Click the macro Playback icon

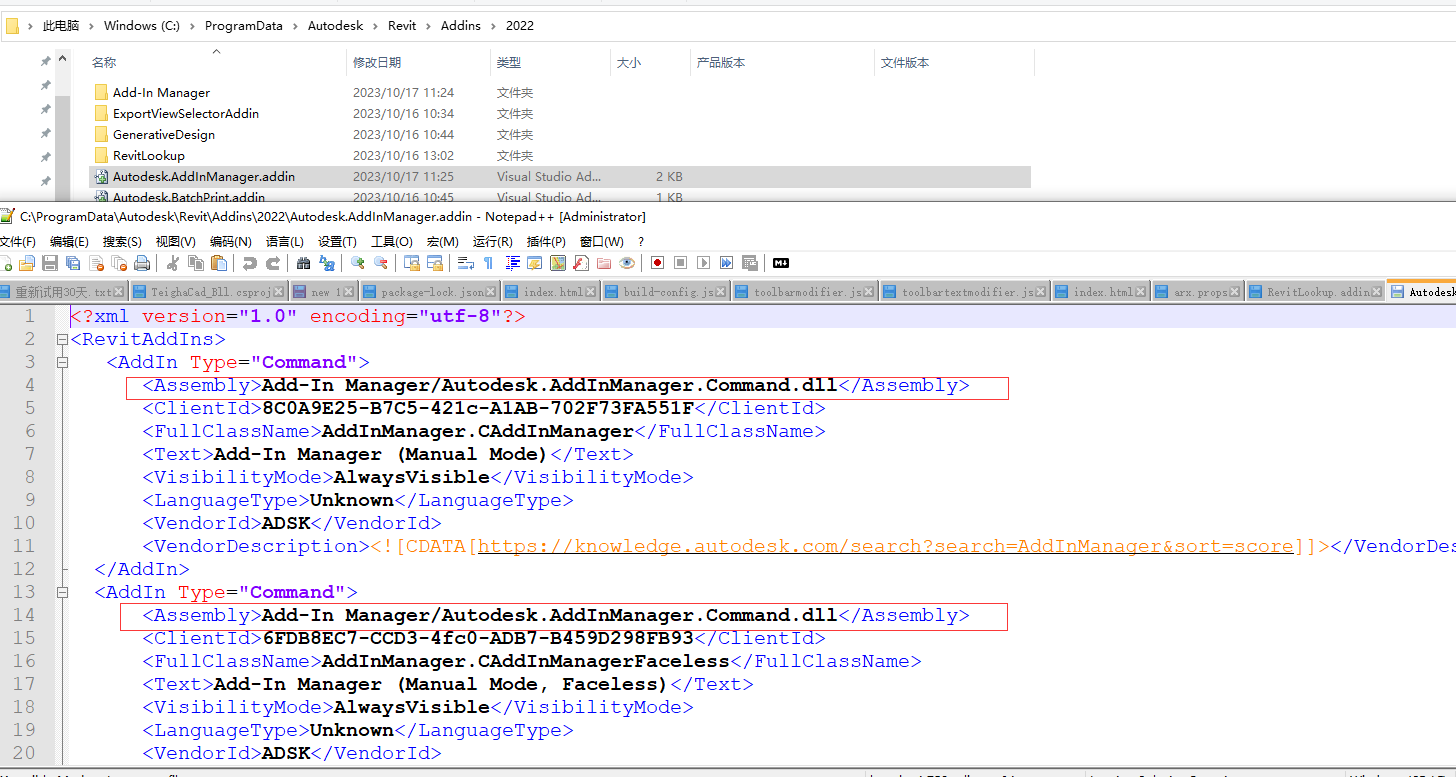tap(703, 263)
